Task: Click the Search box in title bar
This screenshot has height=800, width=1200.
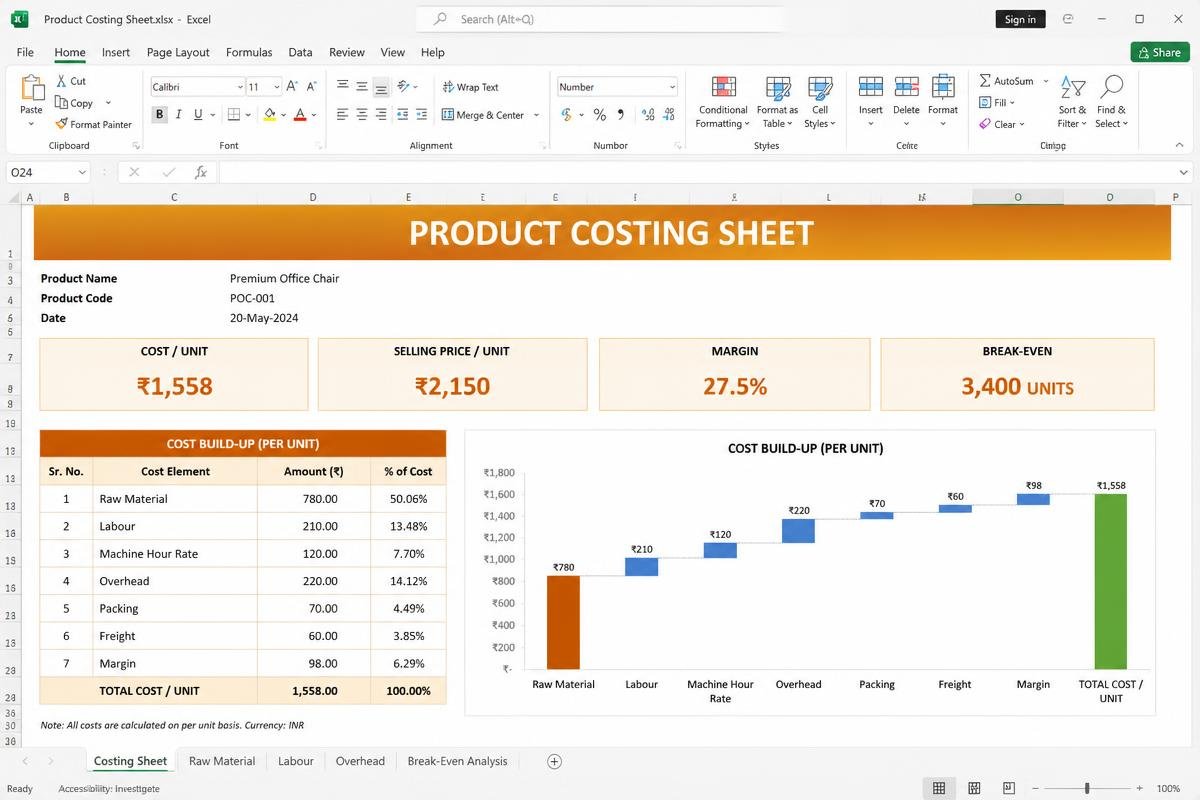Action: pos(600,19)
